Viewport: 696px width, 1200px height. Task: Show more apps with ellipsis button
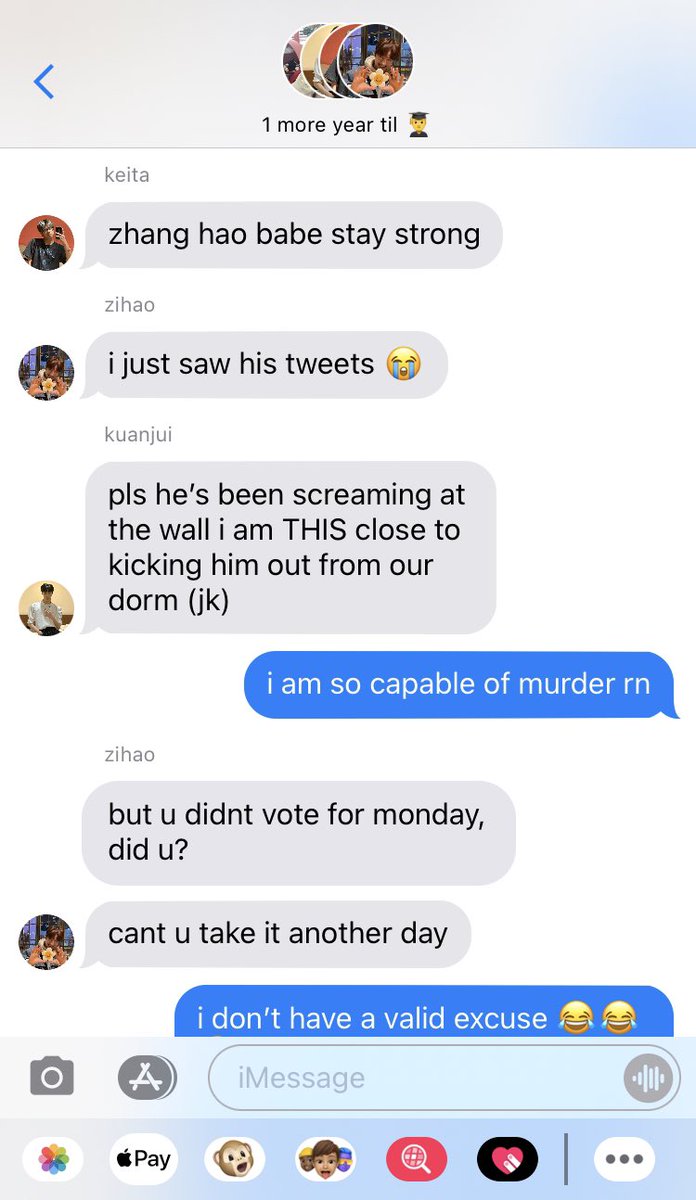(625, 1160)
